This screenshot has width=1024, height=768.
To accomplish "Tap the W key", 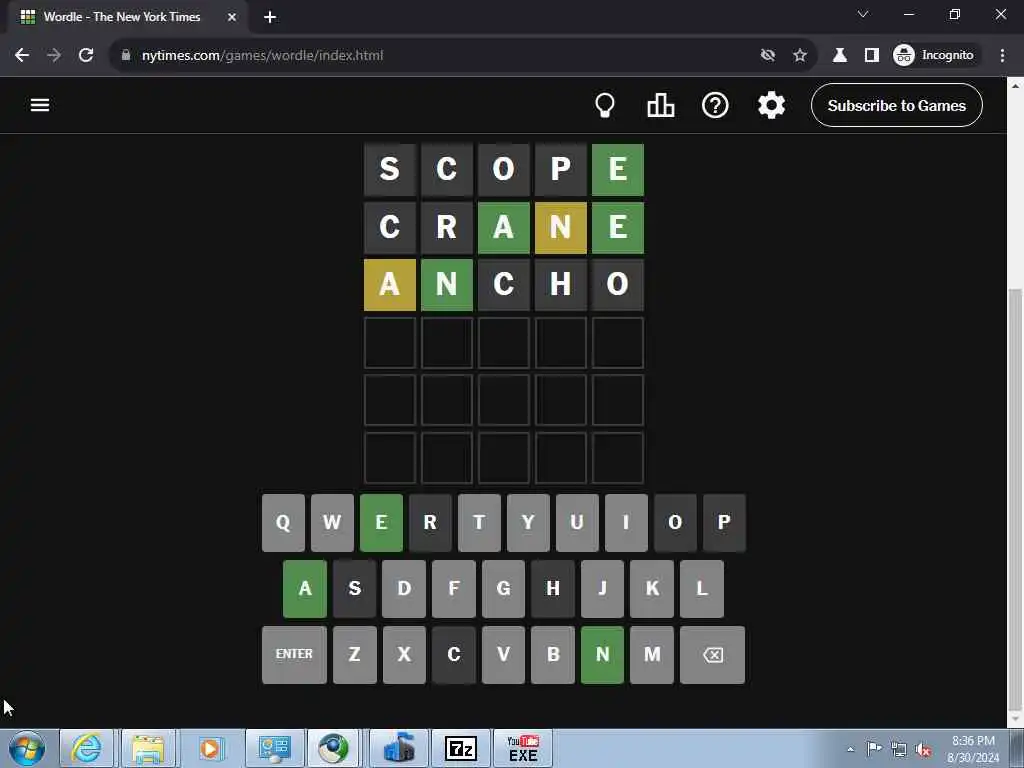I will (332, 522).
